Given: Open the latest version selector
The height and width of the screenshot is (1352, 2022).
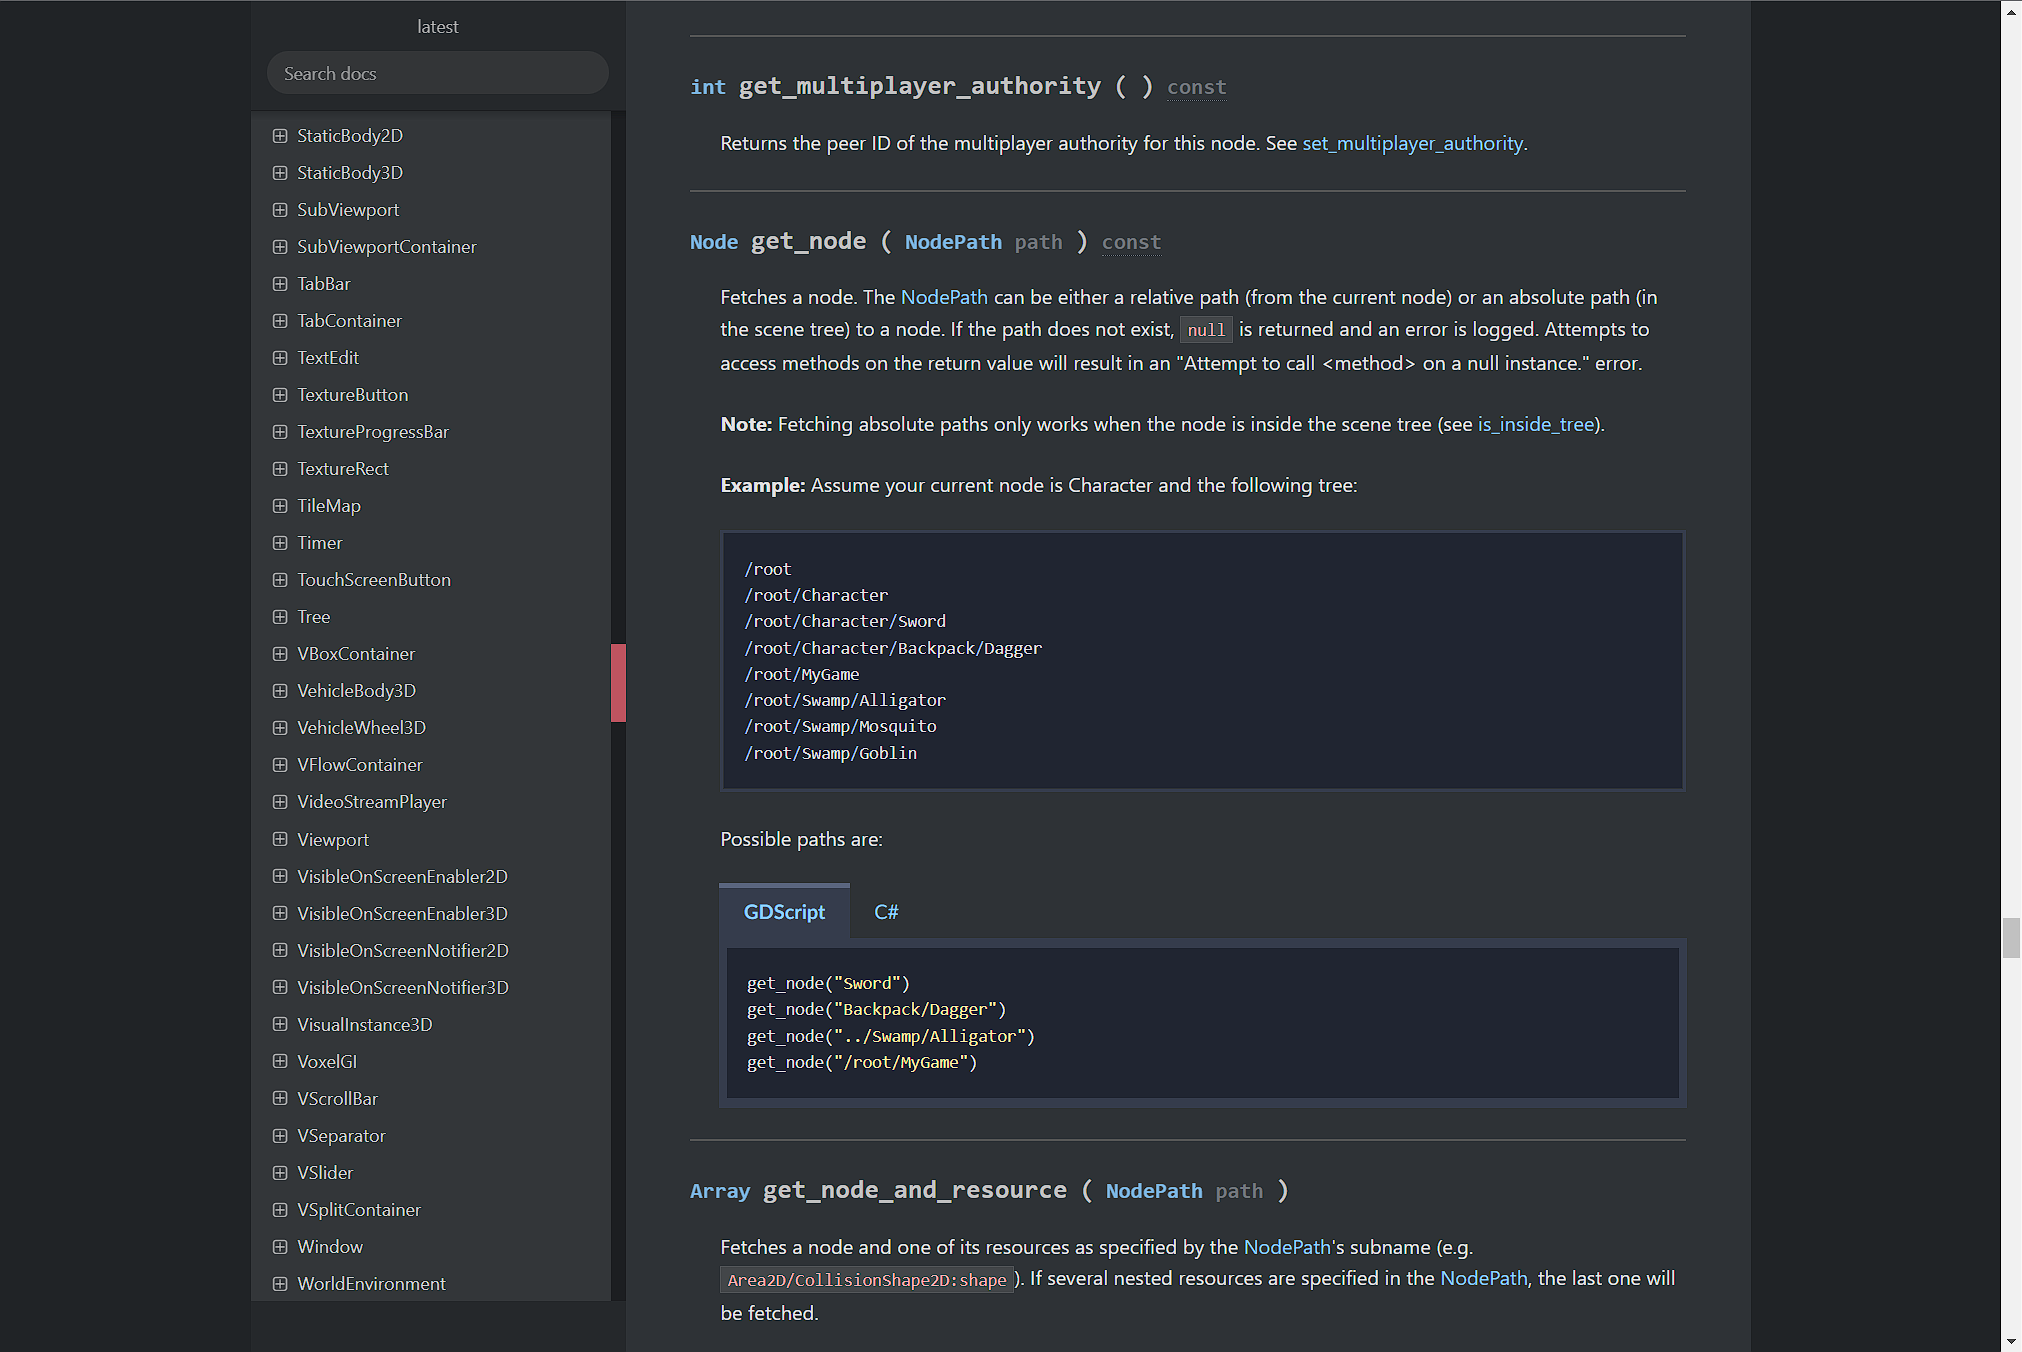Looking at the screenshot, I should [438, 27].
